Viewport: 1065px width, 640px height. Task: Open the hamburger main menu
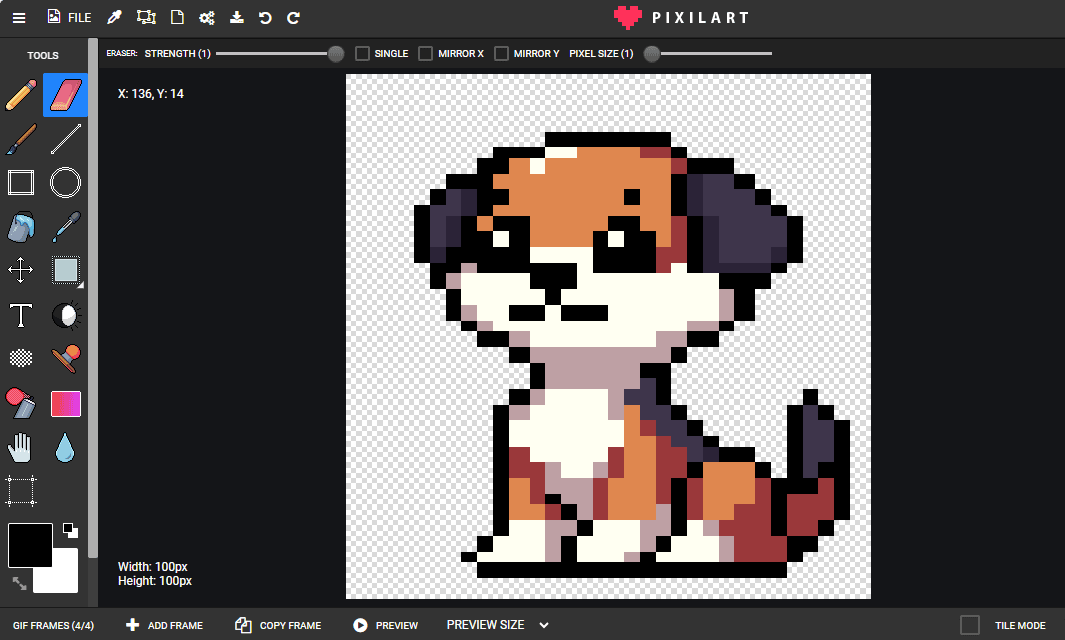coord(18,17)
